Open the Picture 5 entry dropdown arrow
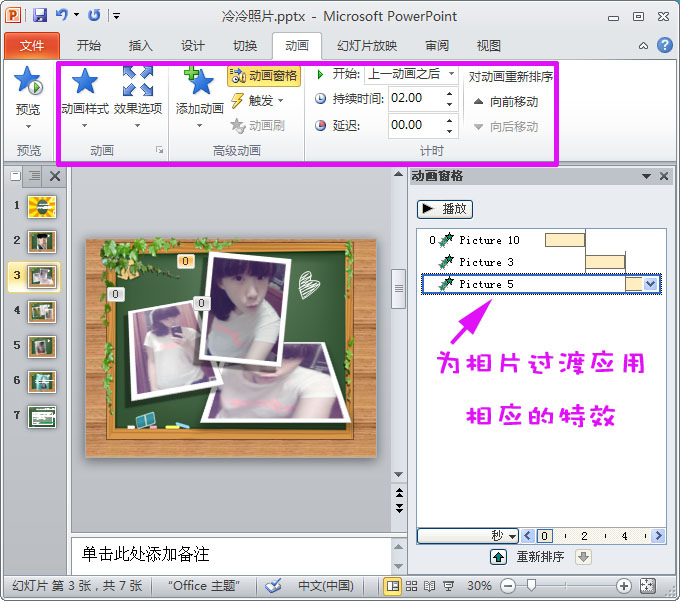680x601 pixels. (651, 284)
